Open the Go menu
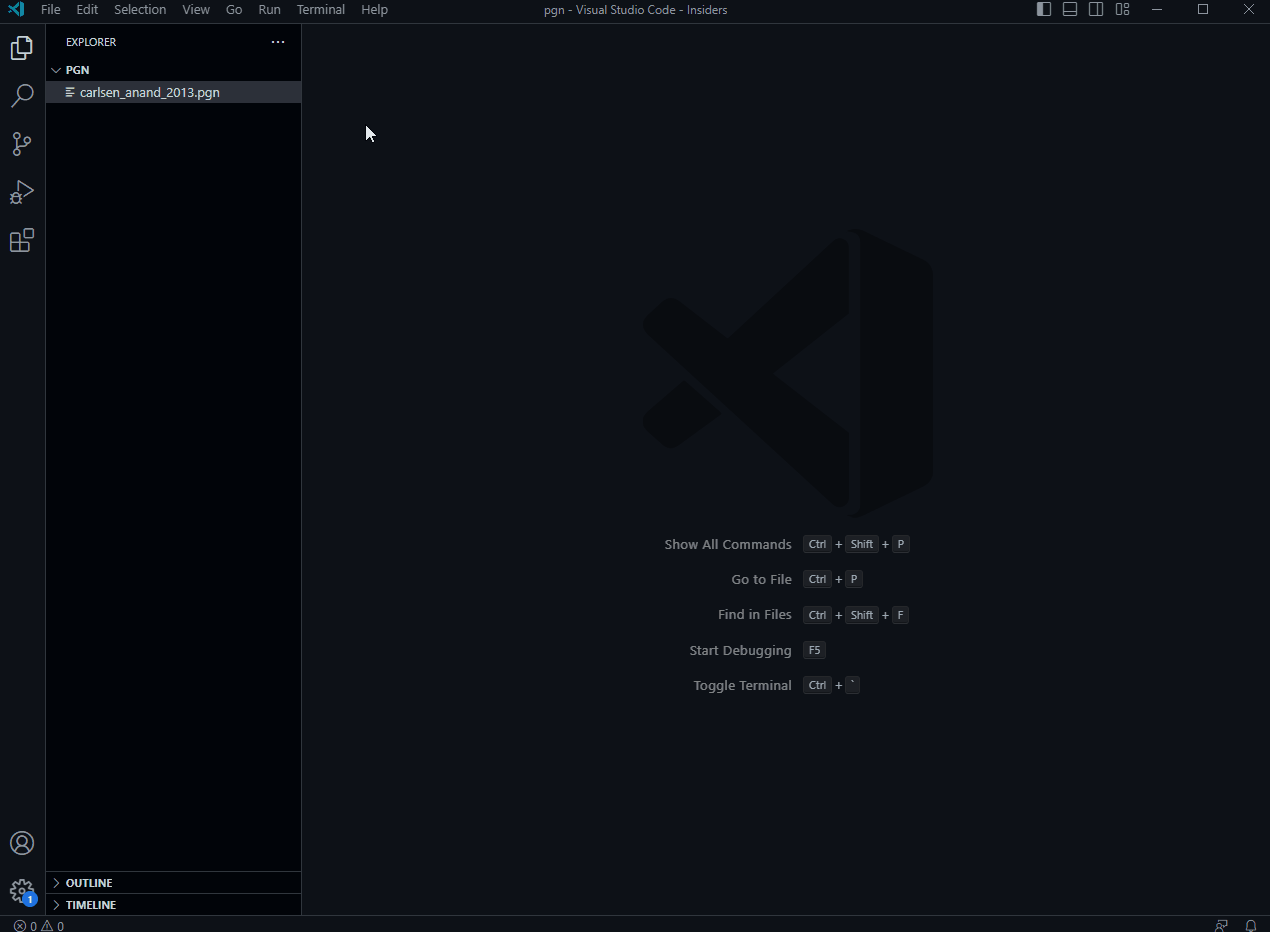The height and width of the screenshot is (932, 1270). pos(234,9)
